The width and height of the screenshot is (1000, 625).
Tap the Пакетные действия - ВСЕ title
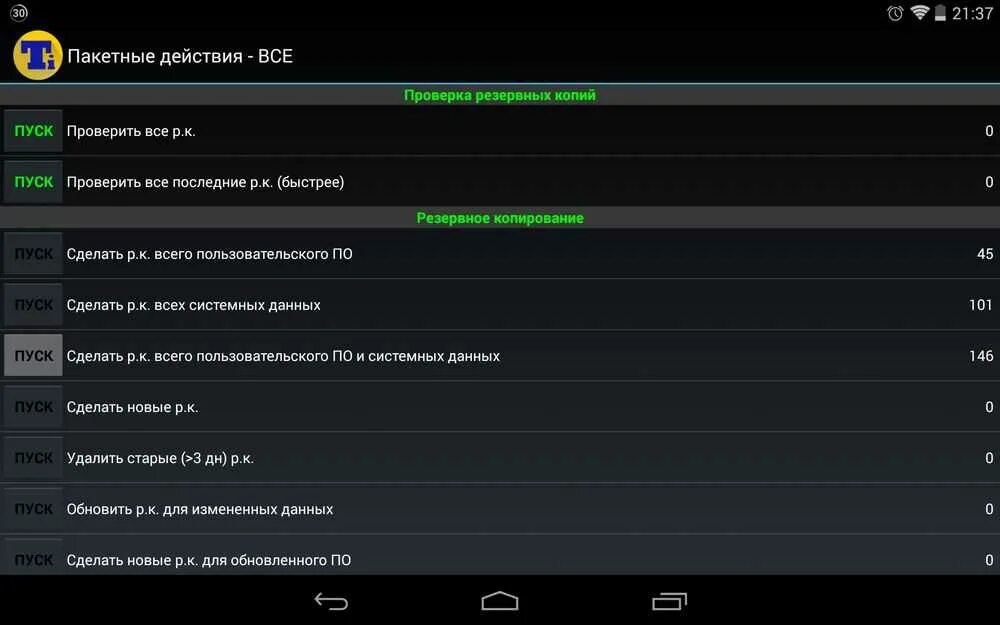180,56
